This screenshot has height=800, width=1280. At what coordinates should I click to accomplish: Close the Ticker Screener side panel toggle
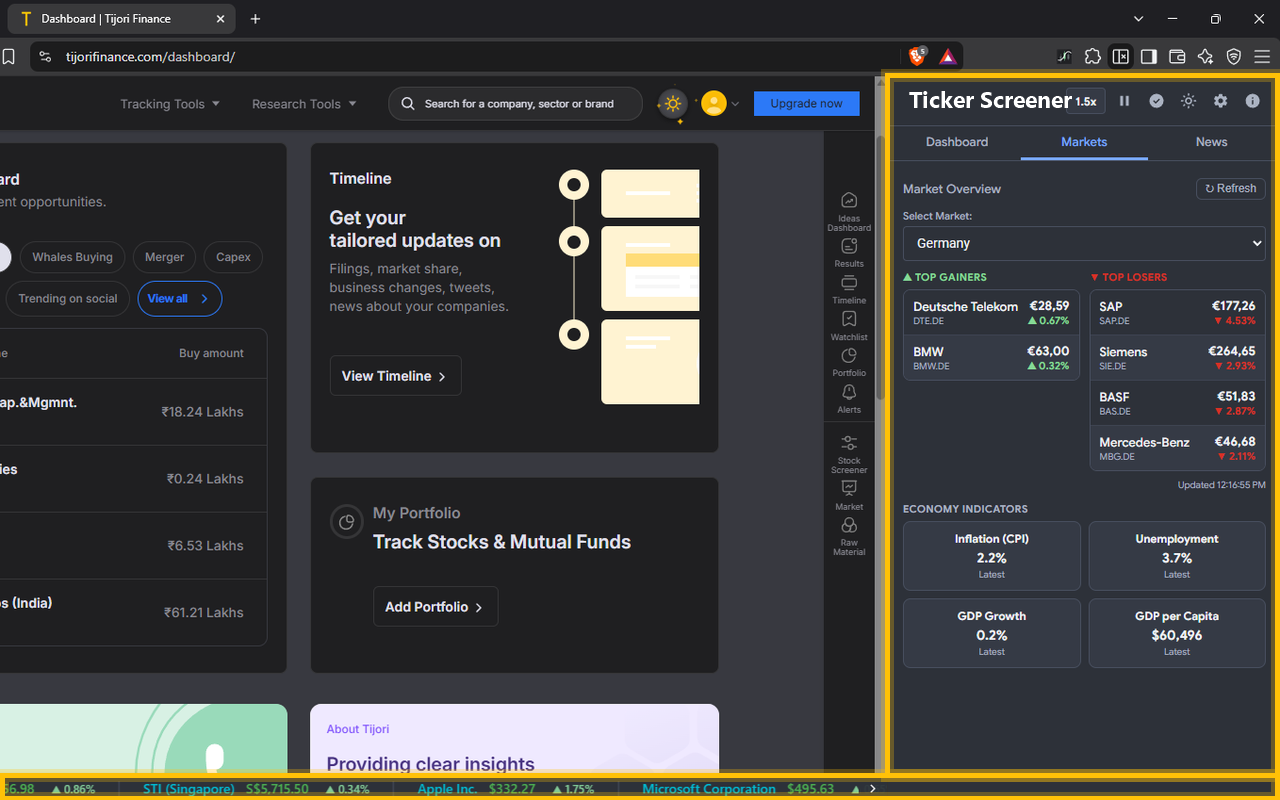pos(1121,57)
